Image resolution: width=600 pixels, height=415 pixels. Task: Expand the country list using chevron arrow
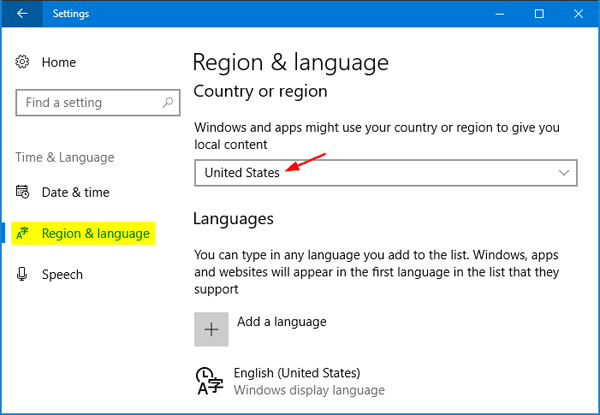pyautogui.click(x=562, y=173)
